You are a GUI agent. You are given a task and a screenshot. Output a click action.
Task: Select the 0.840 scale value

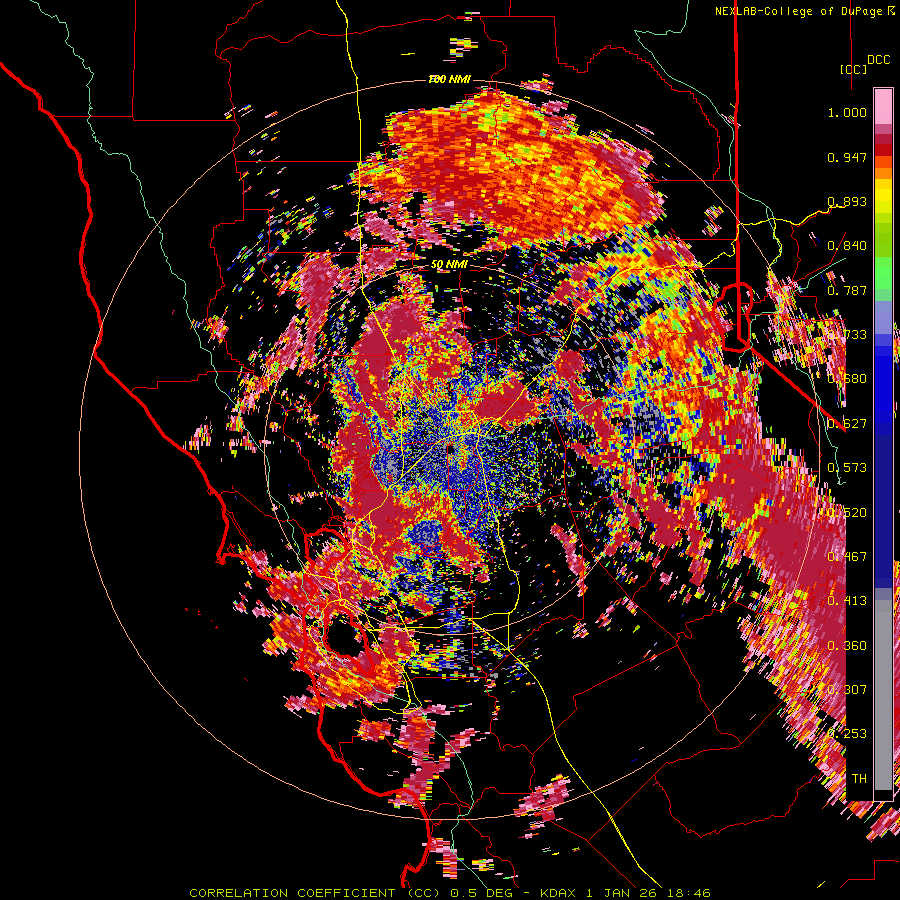(847, 246)
